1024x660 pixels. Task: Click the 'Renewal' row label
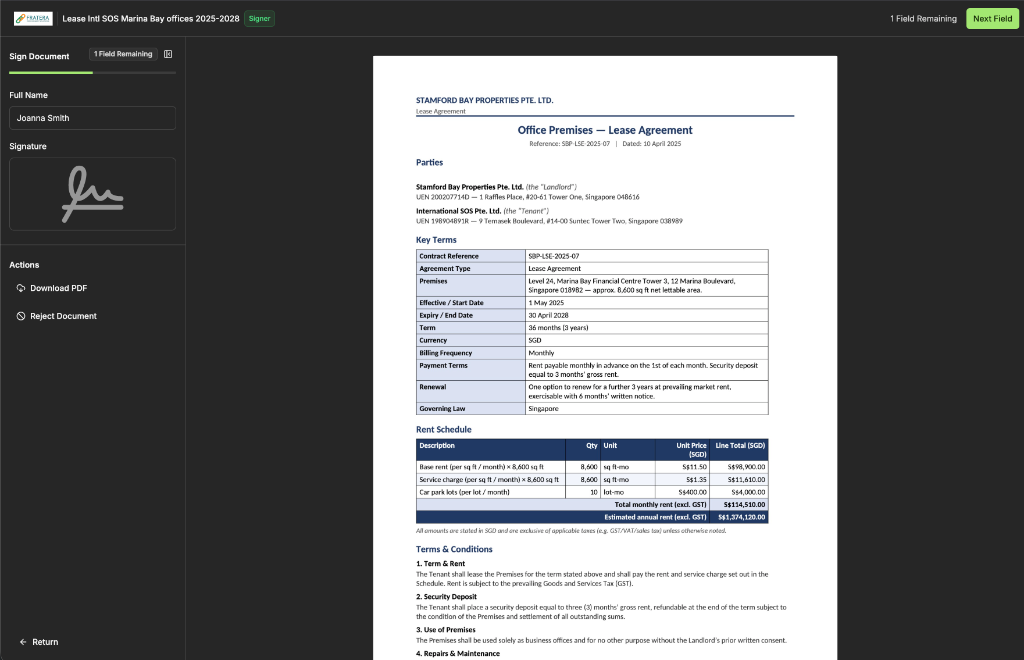tap(432, 387)
